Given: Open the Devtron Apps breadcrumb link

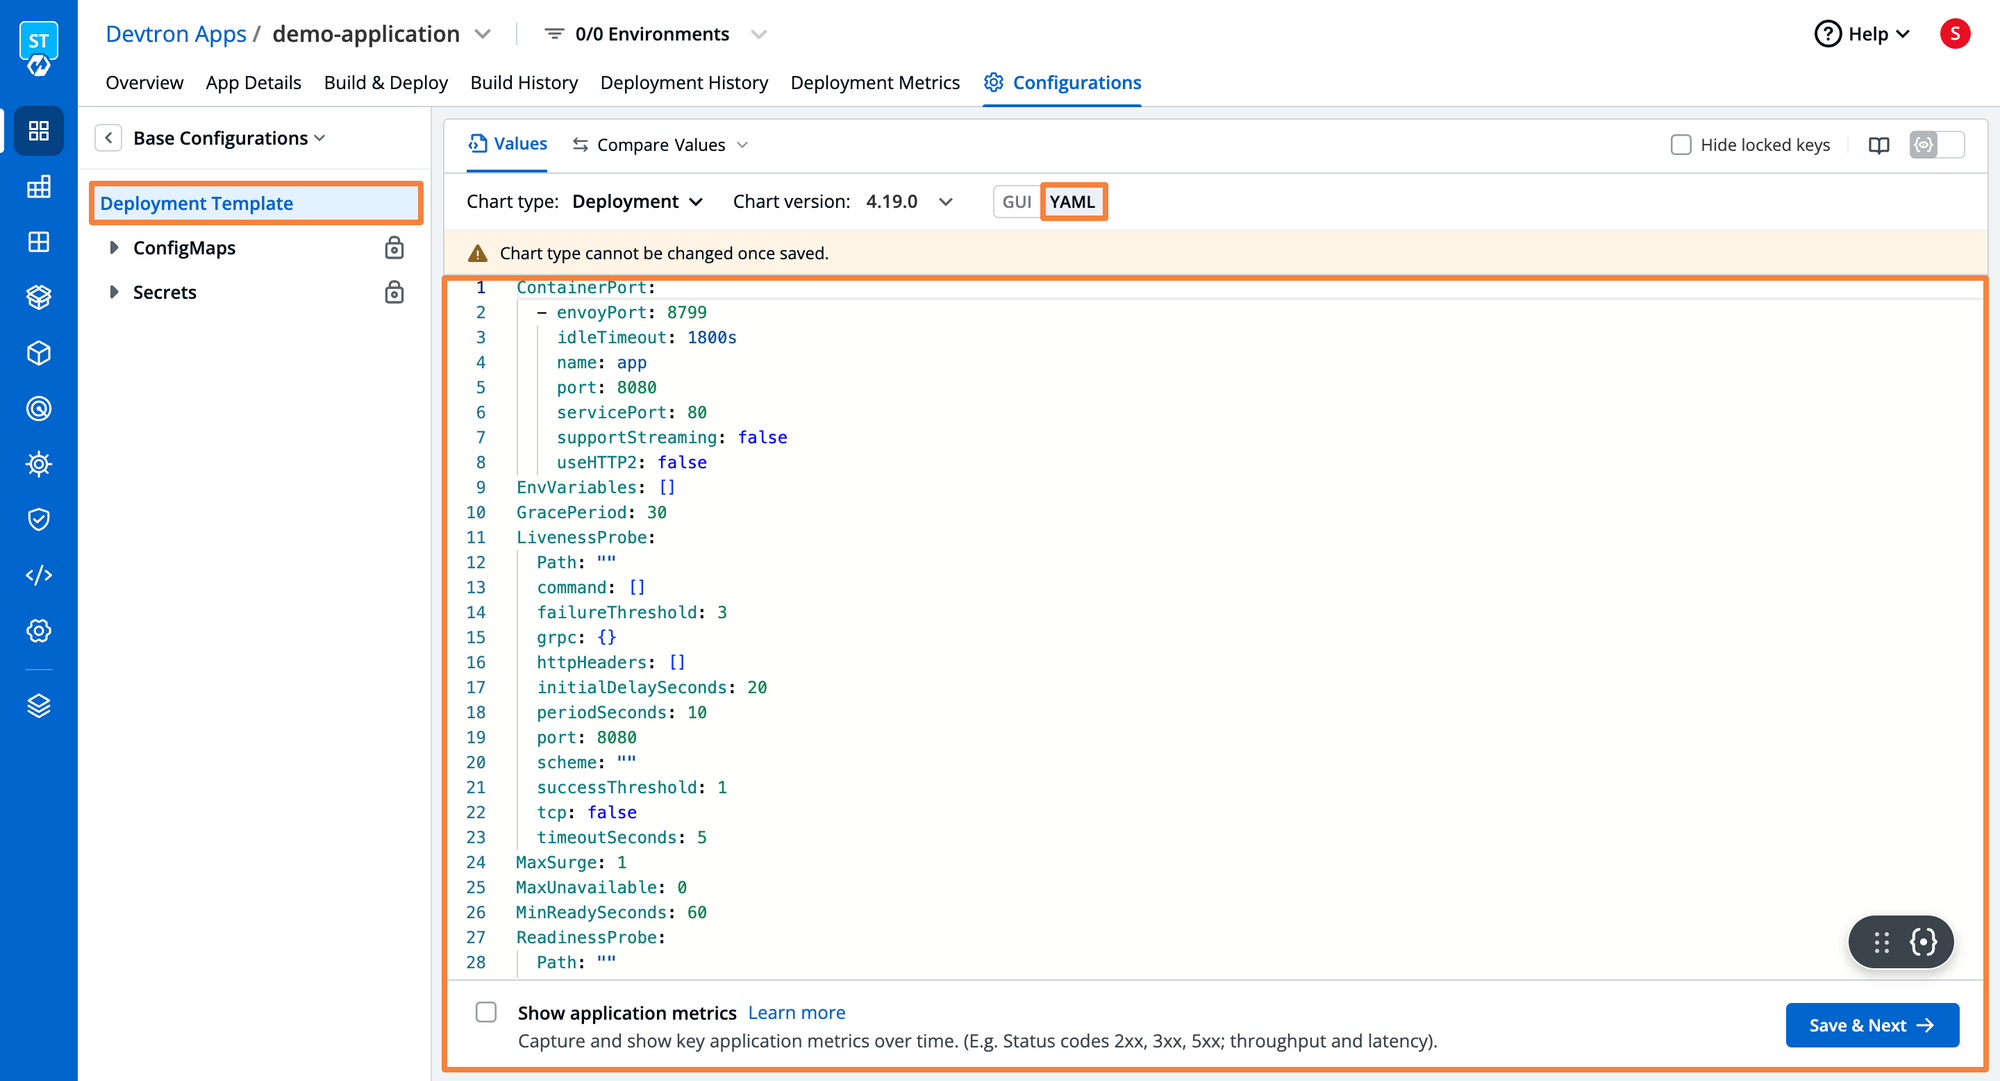Looking at the screenshot, I should coord(176,34).
